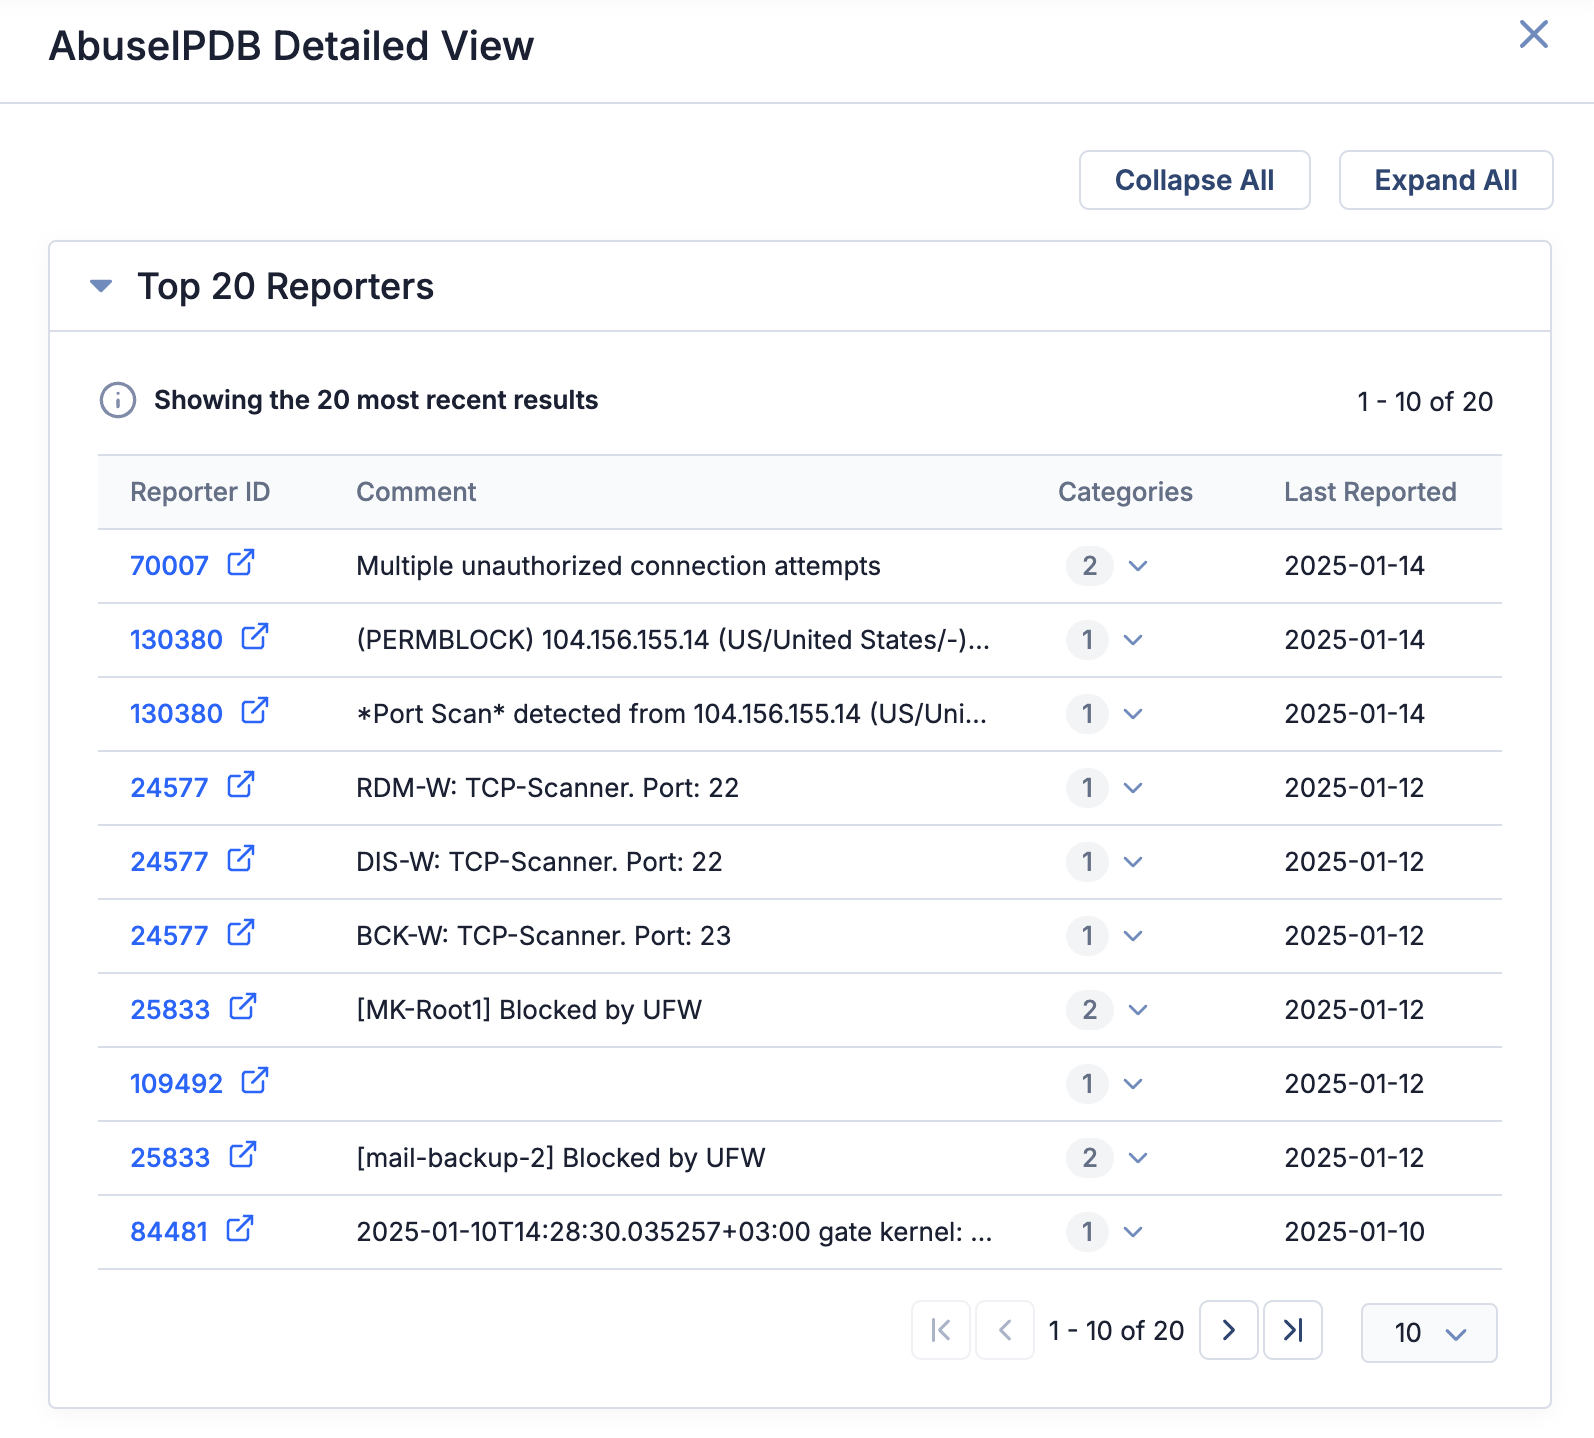Open reporter ID 109492 link
This screenshot has height=1438, width=1594.
coord(176,1084)
